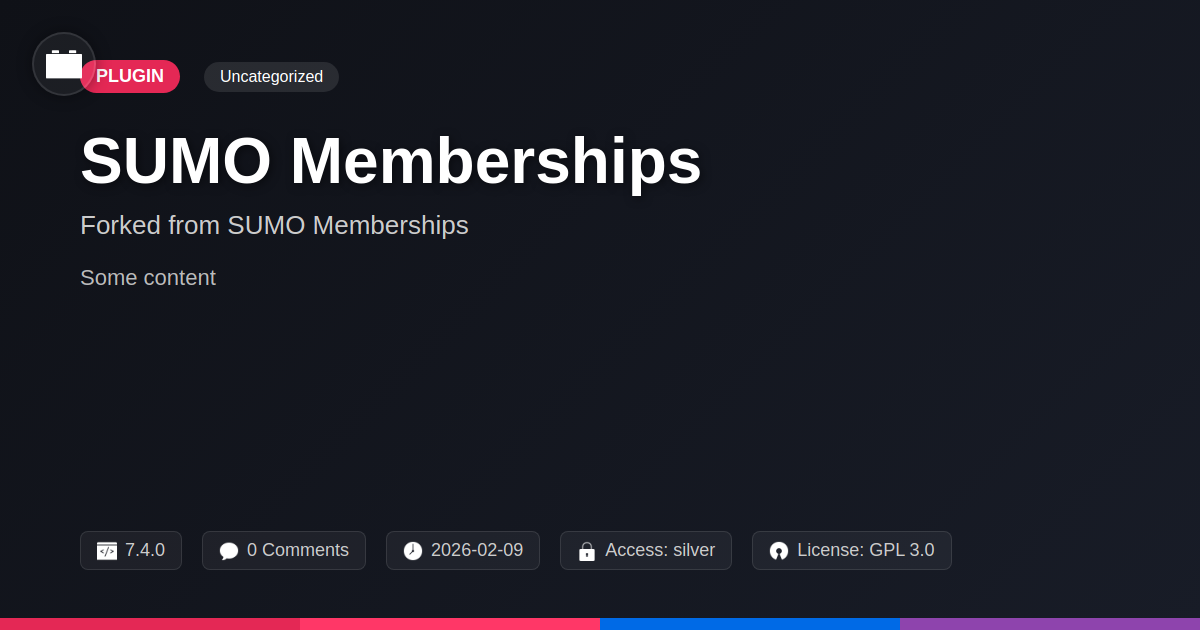Click the Some content text
The width and height of the screenshot is (1200, 630).
pyautogui.click(x=148, y=278)
